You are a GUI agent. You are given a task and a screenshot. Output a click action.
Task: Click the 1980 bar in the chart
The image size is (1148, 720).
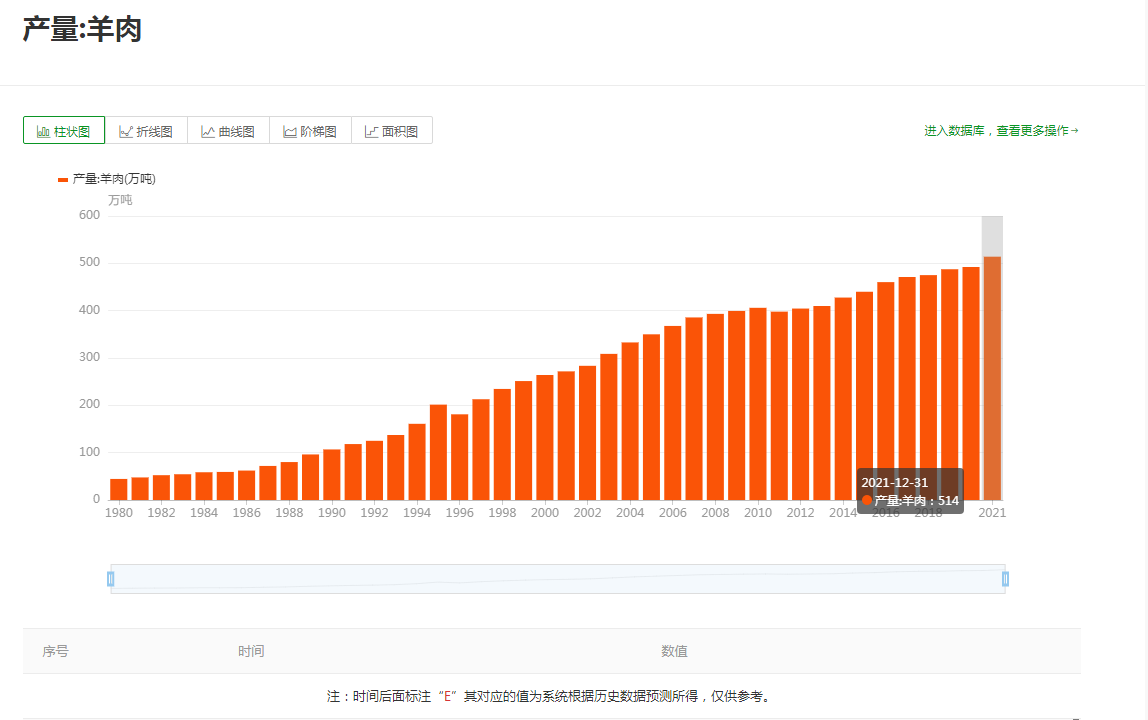point(119,489)
